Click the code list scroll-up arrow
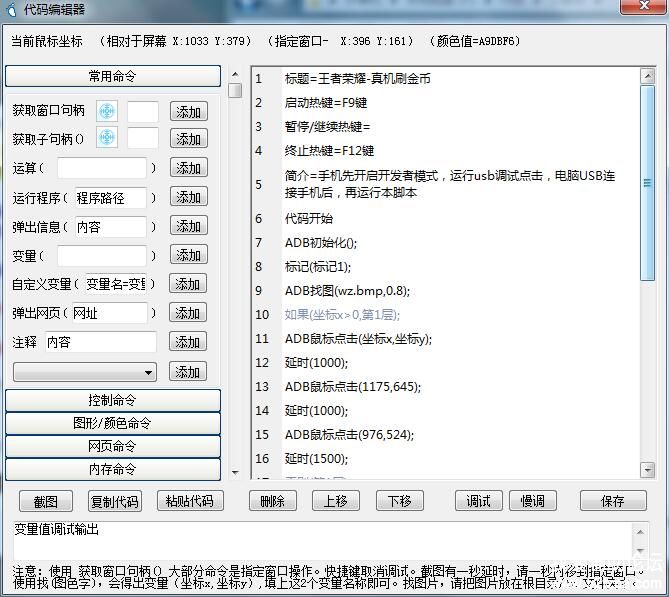 [x=647, y=74]
